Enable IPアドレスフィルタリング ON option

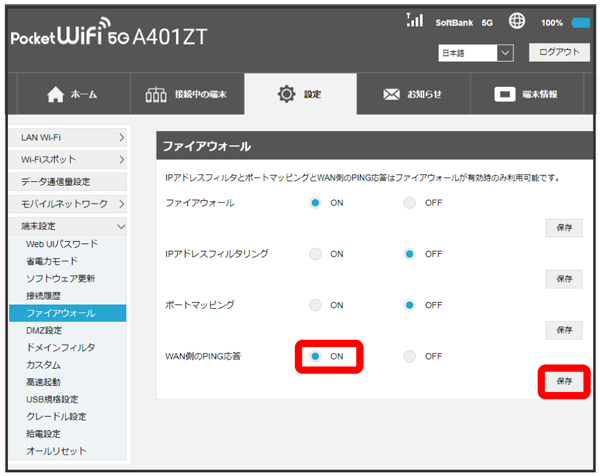[x=316, y=254]
